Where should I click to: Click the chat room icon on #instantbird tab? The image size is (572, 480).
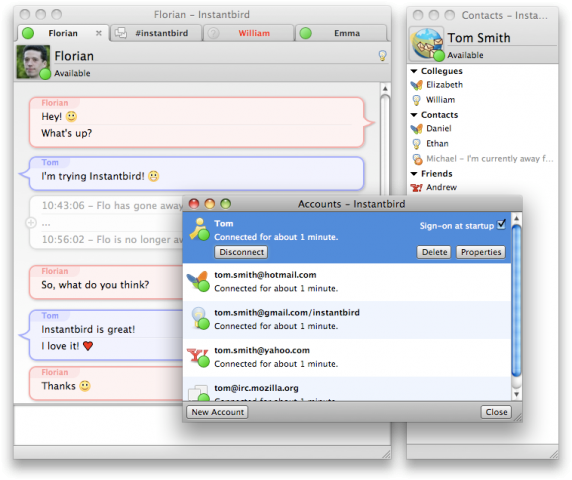121,33
